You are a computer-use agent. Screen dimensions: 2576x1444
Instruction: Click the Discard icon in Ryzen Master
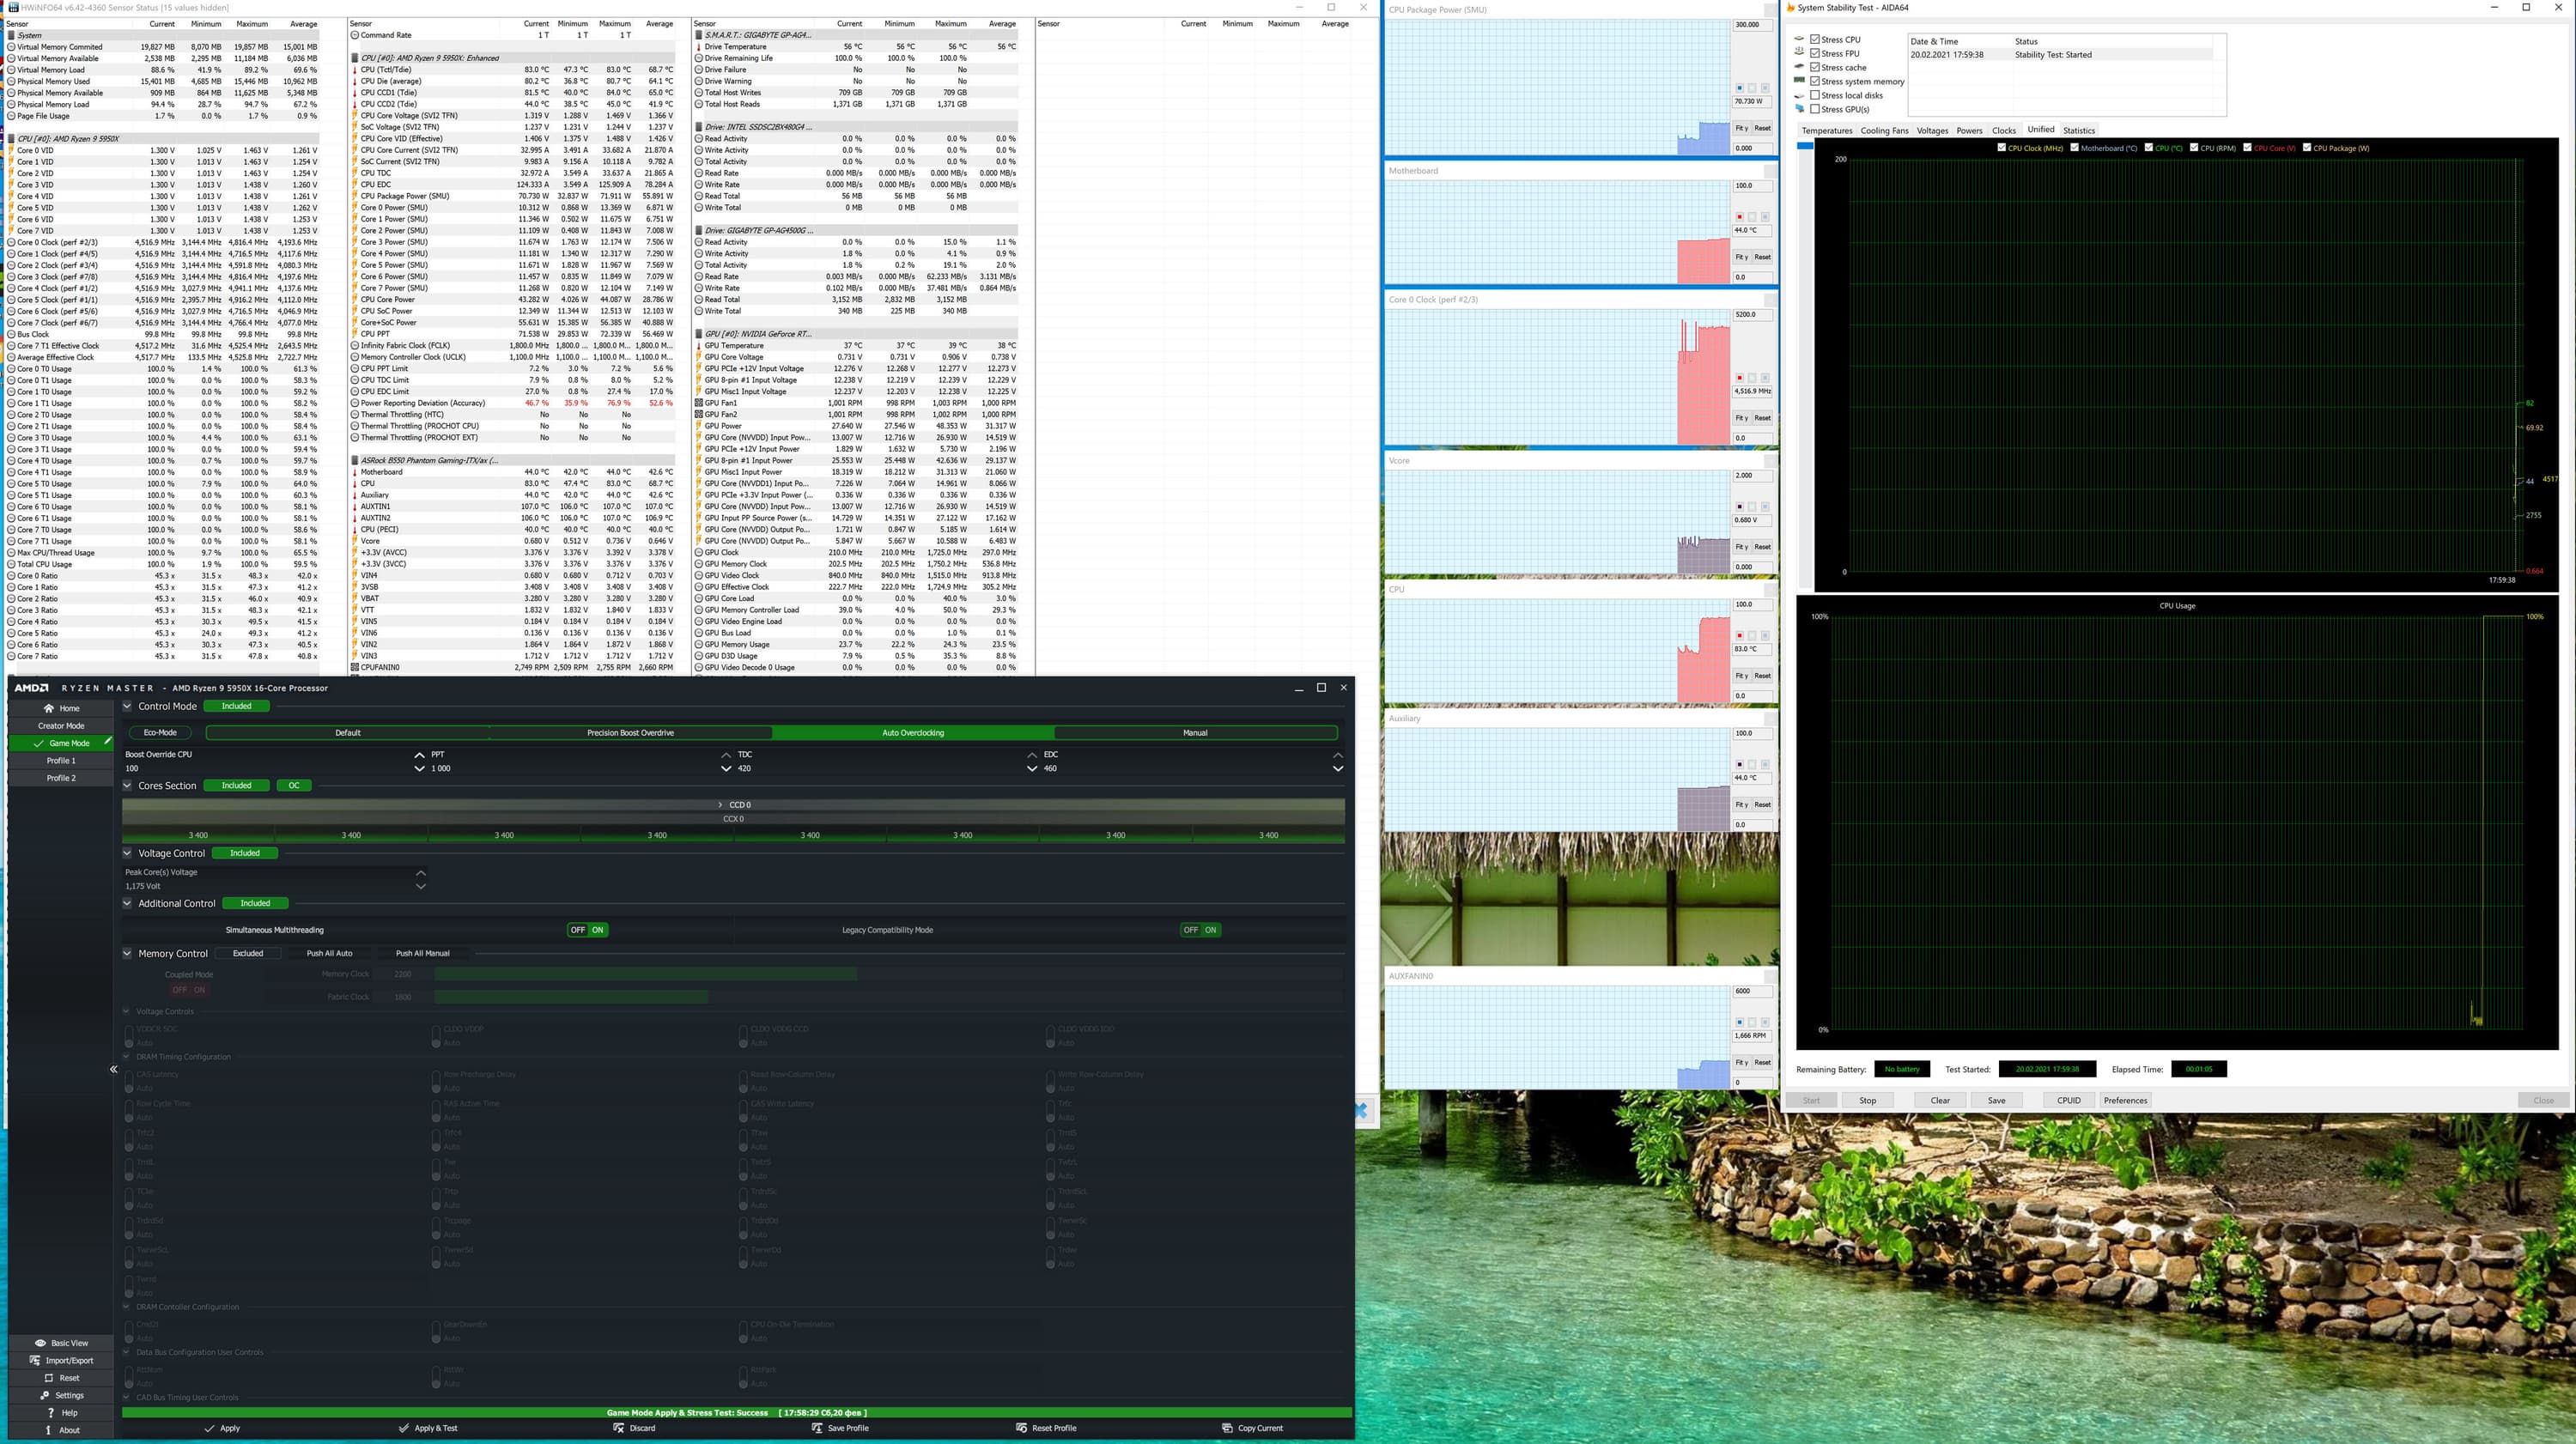[x=619, y=1428]
